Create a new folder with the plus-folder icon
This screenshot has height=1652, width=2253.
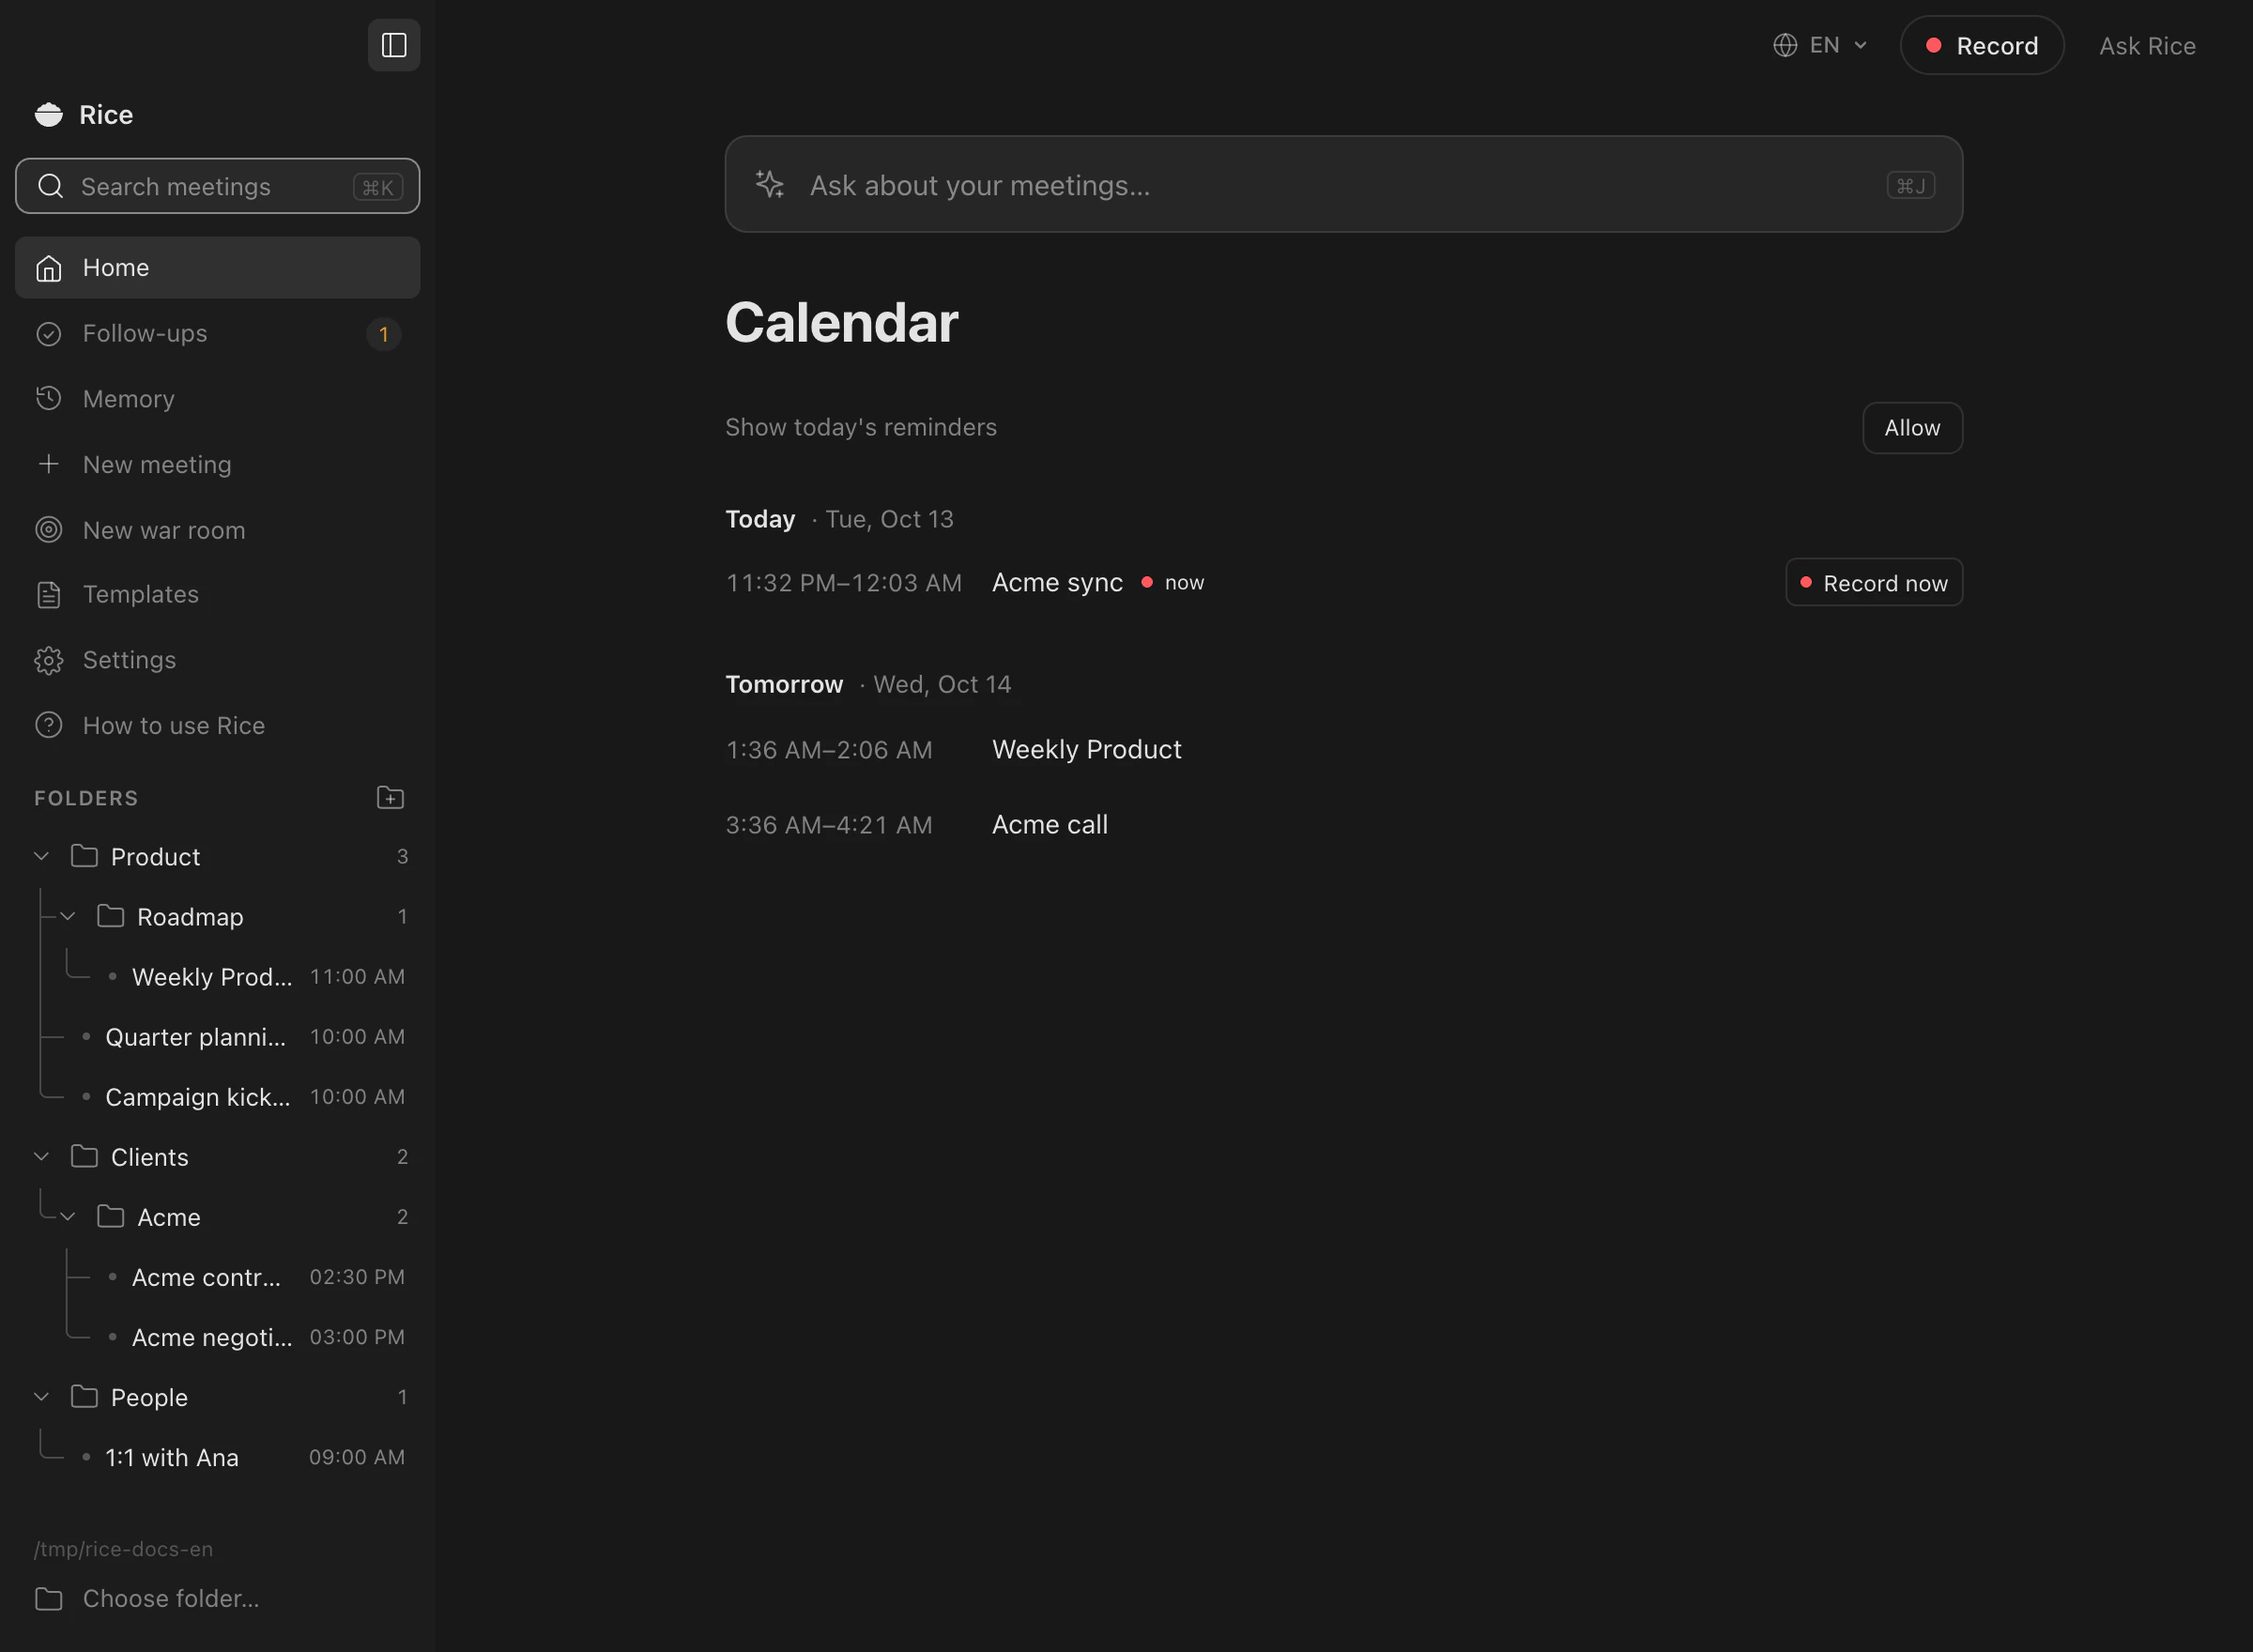(x=390, y=798)
